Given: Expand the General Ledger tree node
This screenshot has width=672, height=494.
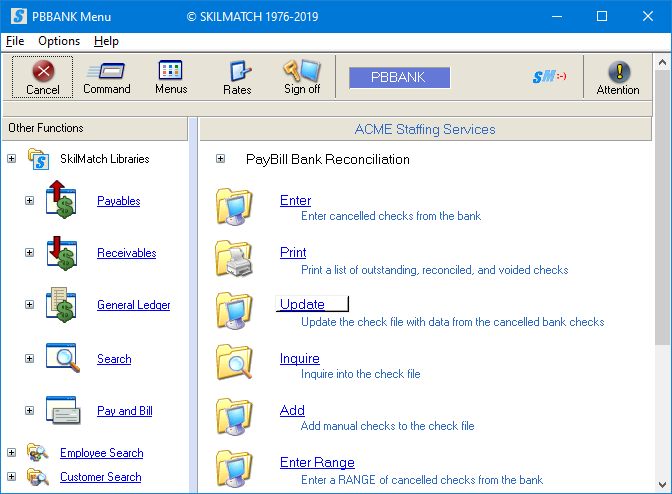Looking at the screenshot, I should [x=29, y=305].
